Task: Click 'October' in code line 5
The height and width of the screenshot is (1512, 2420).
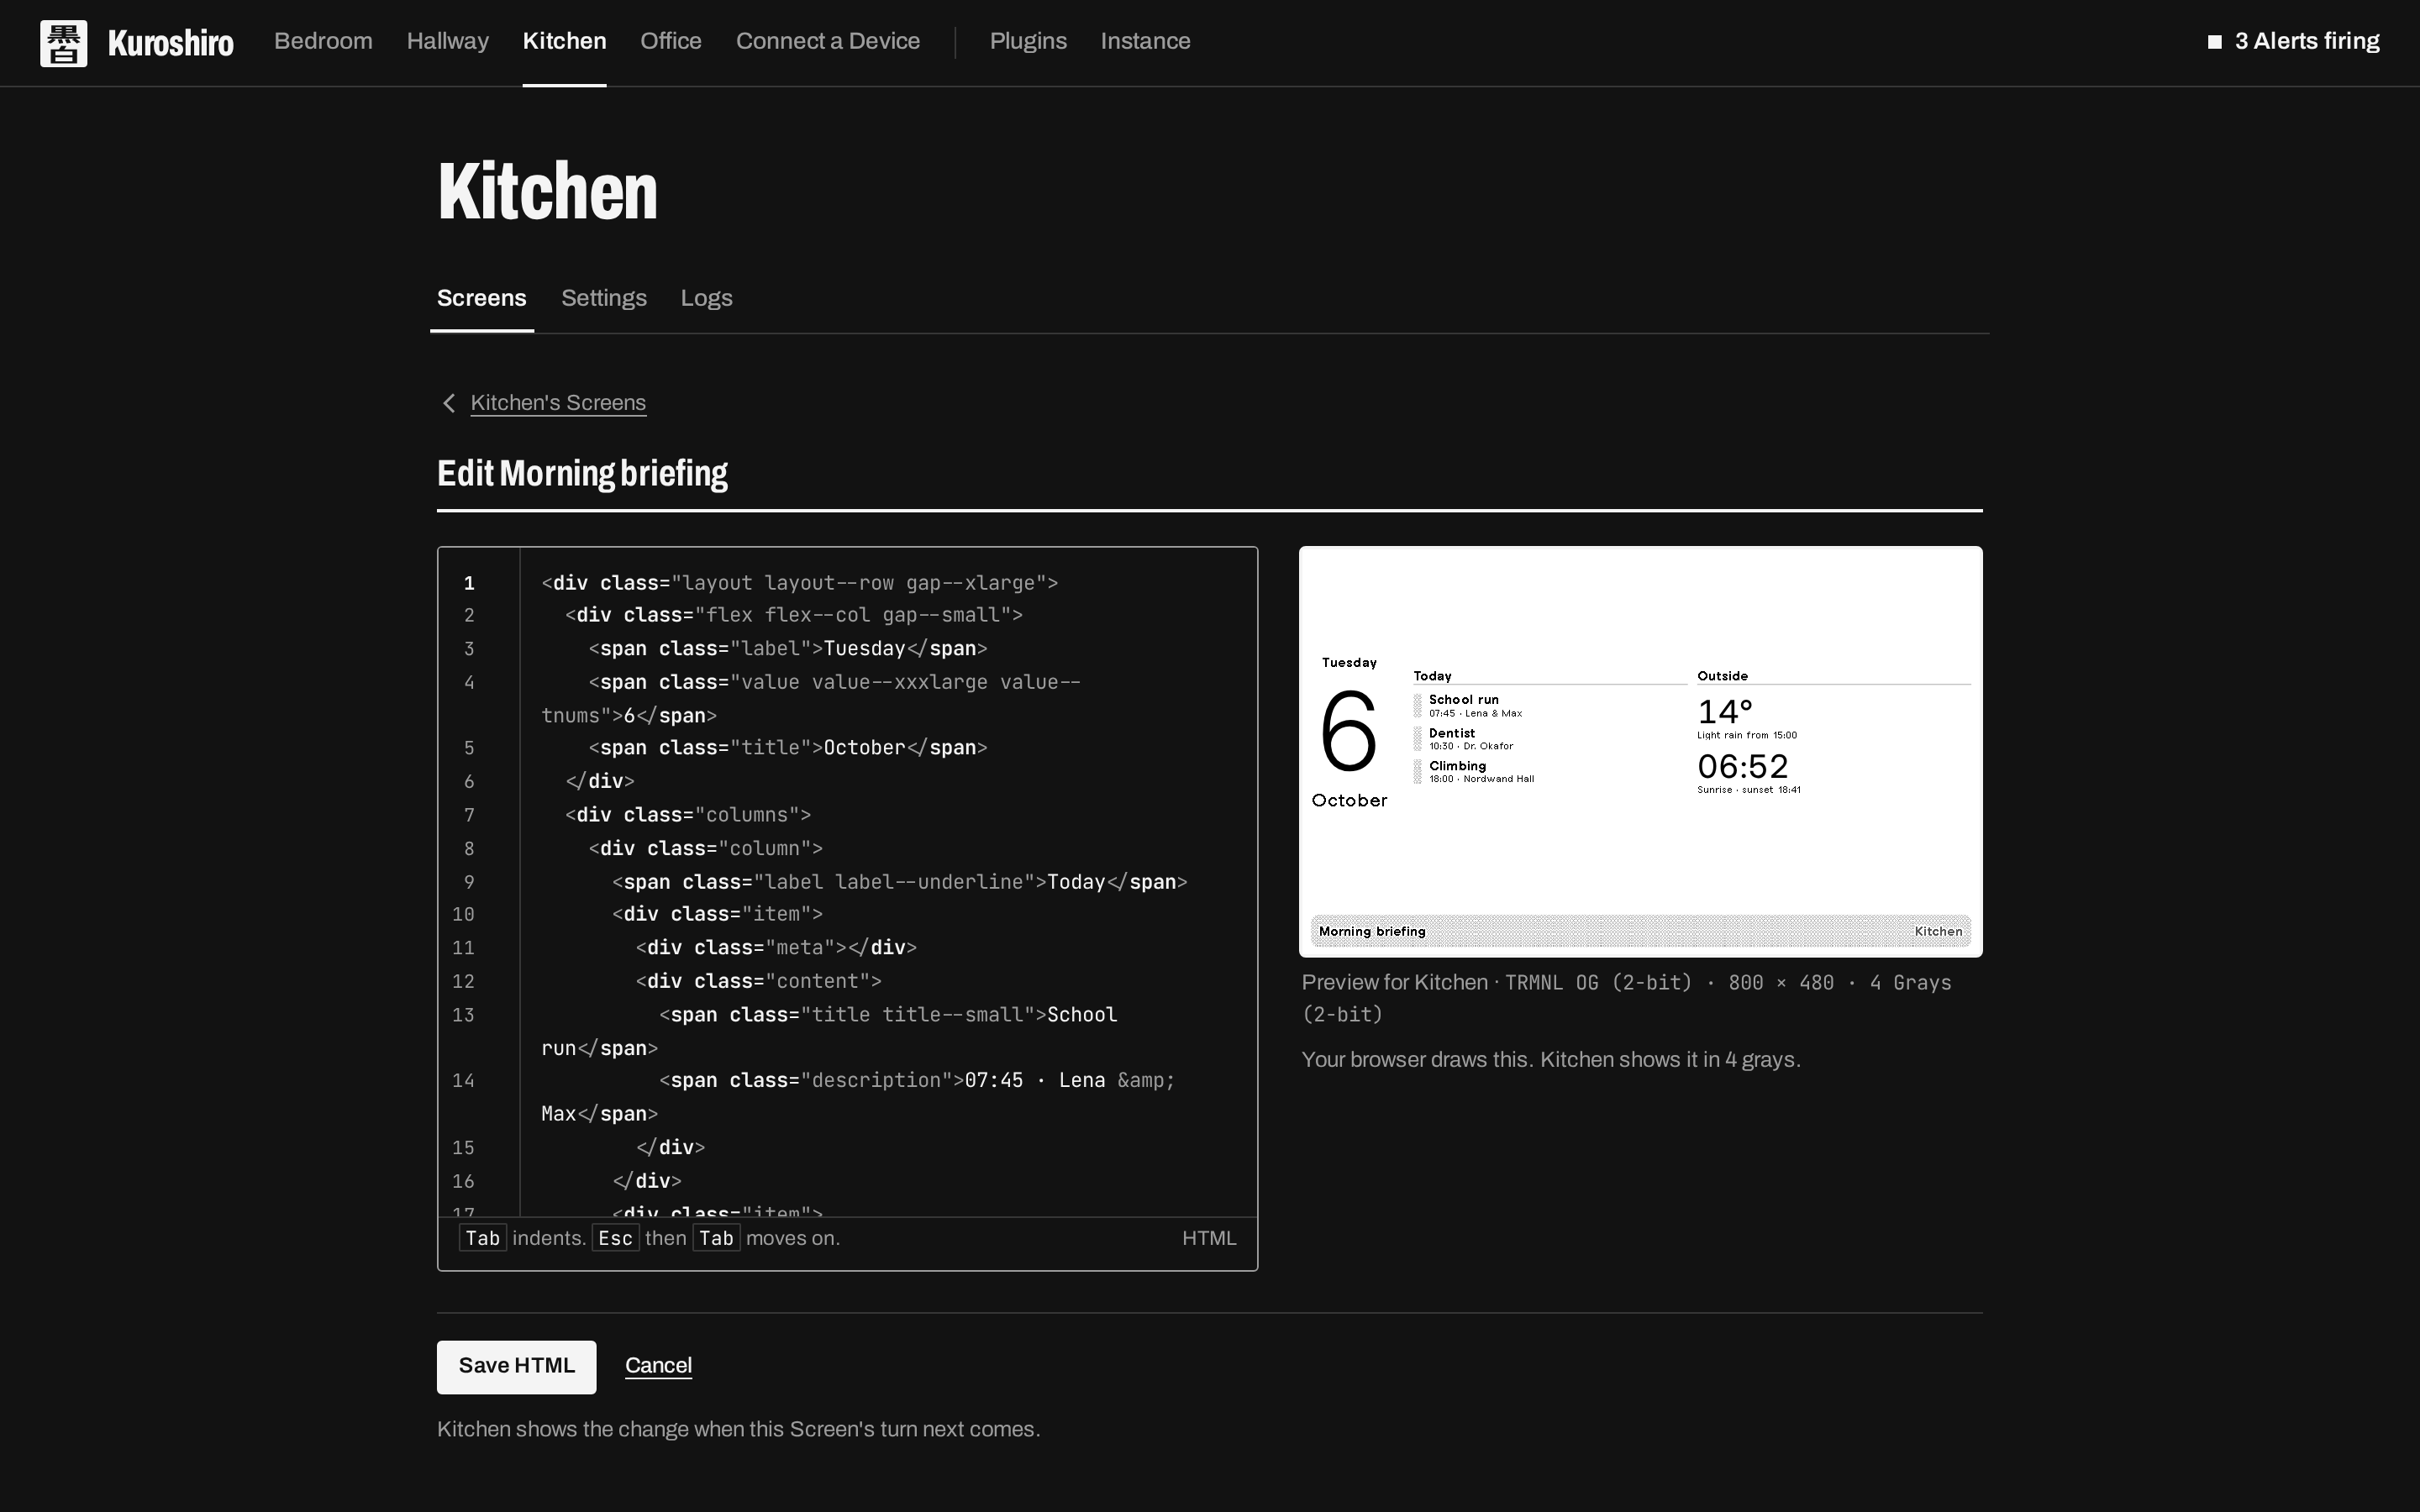Action: (864, 748)
